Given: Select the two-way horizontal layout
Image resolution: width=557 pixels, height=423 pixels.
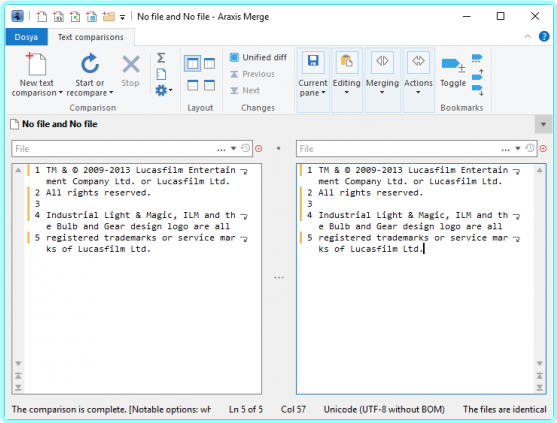Looking at the screenshot, I should pos(193,85).
